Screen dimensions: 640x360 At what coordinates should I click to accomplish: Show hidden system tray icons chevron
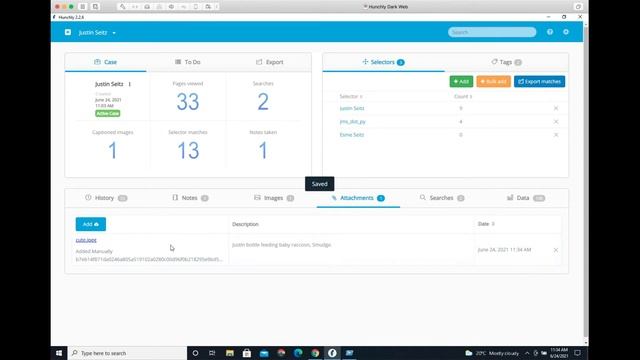527,353
